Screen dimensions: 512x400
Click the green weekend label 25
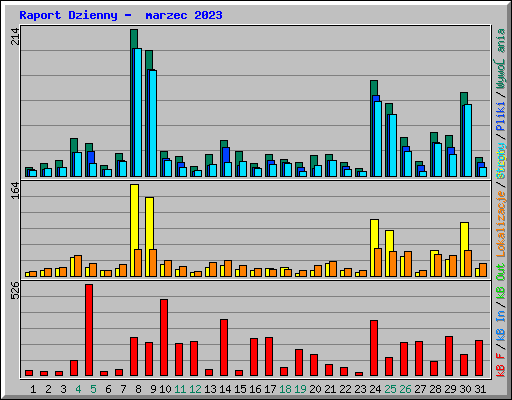390,389
